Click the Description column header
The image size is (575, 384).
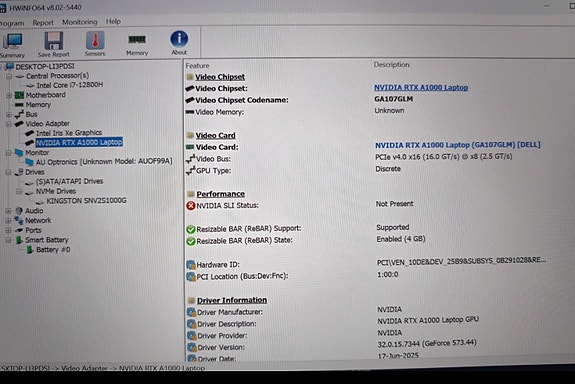pos(391,65)
